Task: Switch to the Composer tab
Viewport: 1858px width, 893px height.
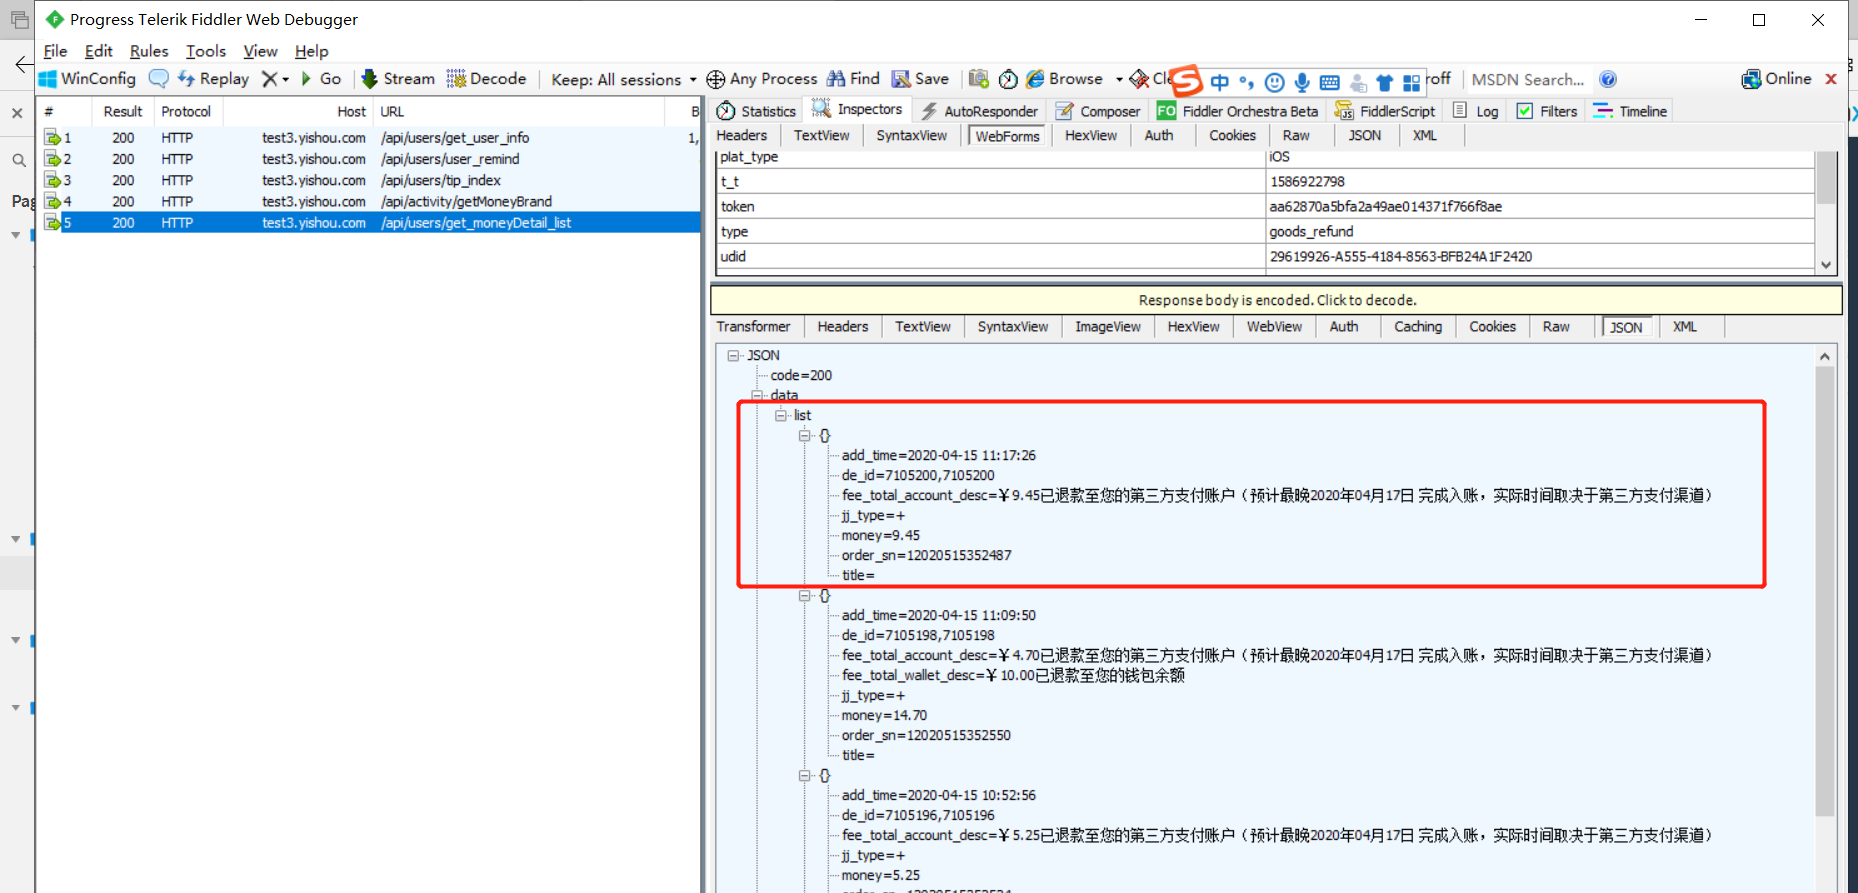Action: [x=1098, y=111]
